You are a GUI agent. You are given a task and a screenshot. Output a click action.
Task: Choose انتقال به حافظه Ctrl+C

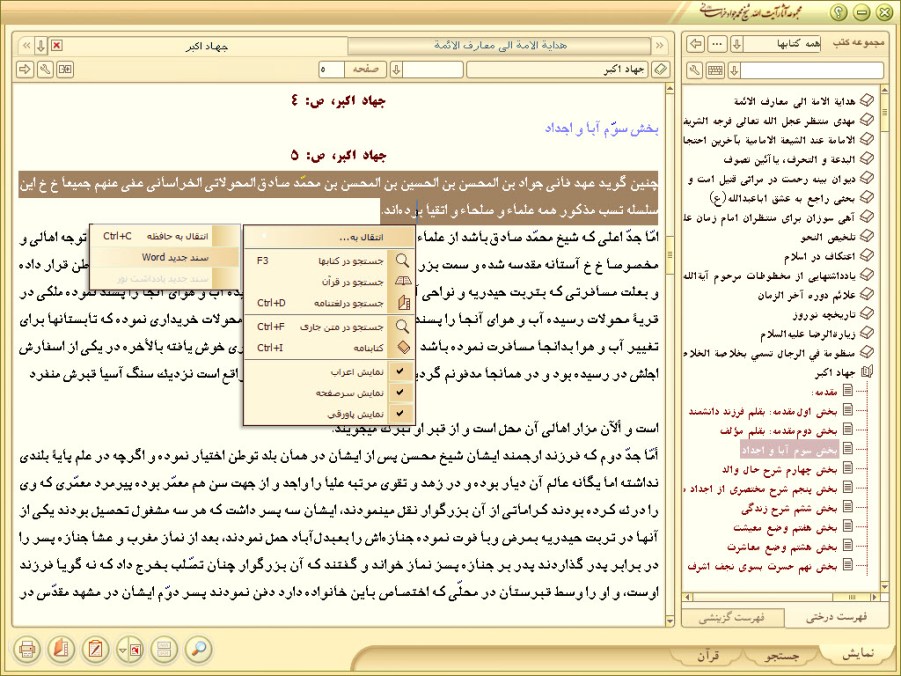click(x=164, y=236)
